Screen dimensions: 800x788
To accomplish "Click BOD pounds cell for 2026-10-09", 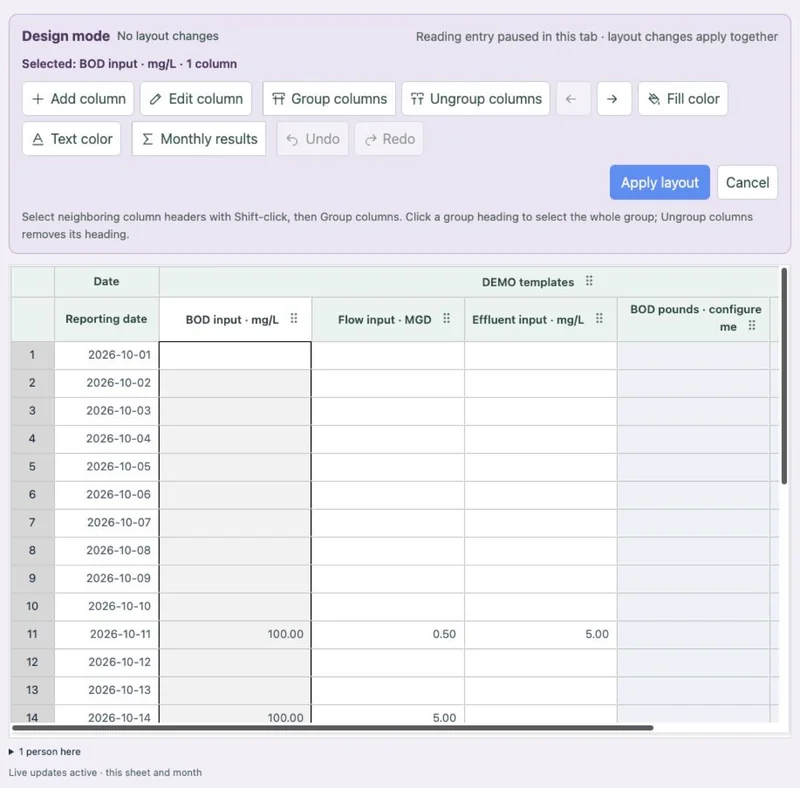I will [693, 578].
